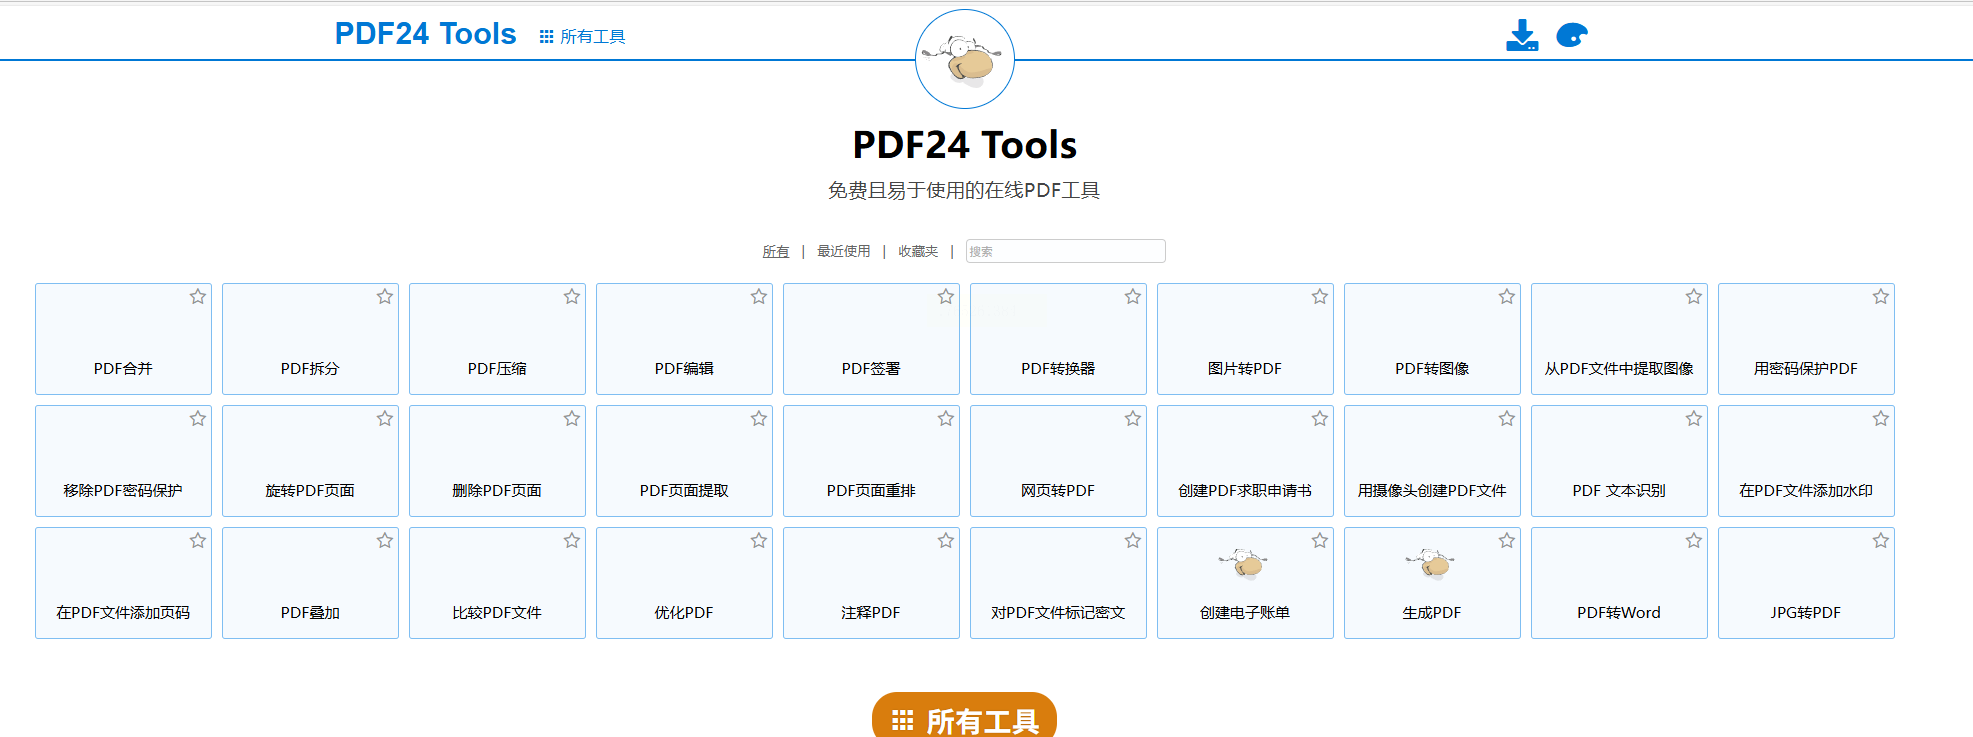Toggle the star on the 图片转PDF card

coord(1320,297)
